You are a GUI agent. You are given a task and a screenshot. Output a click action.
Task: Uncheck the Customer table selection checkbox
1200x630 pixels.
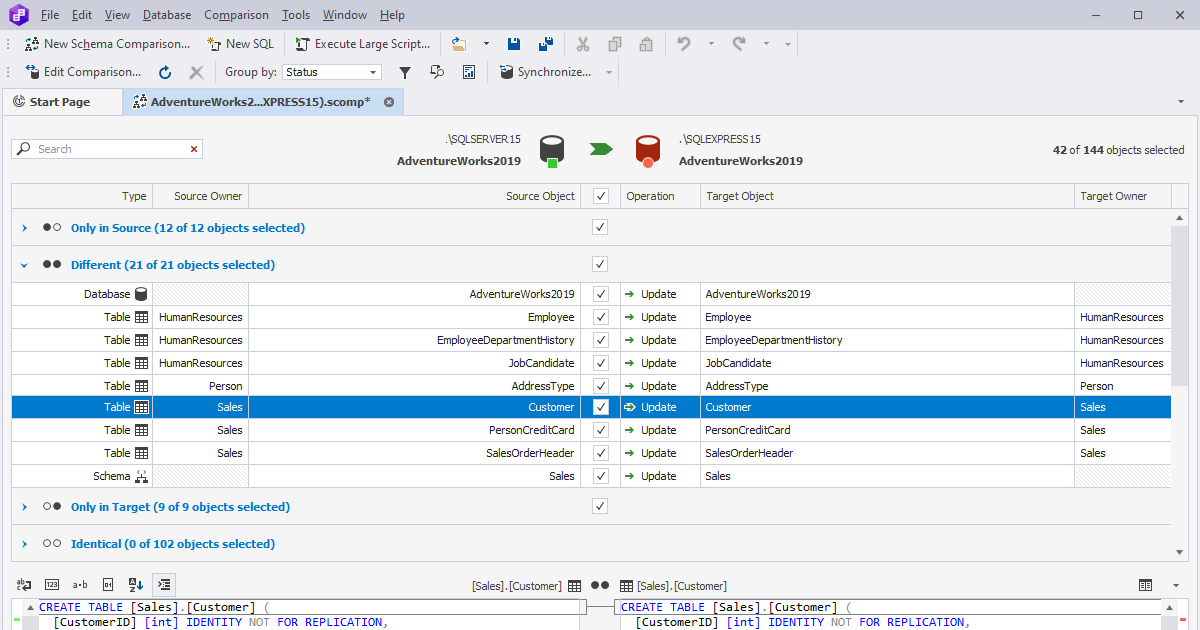coord(599,407)
